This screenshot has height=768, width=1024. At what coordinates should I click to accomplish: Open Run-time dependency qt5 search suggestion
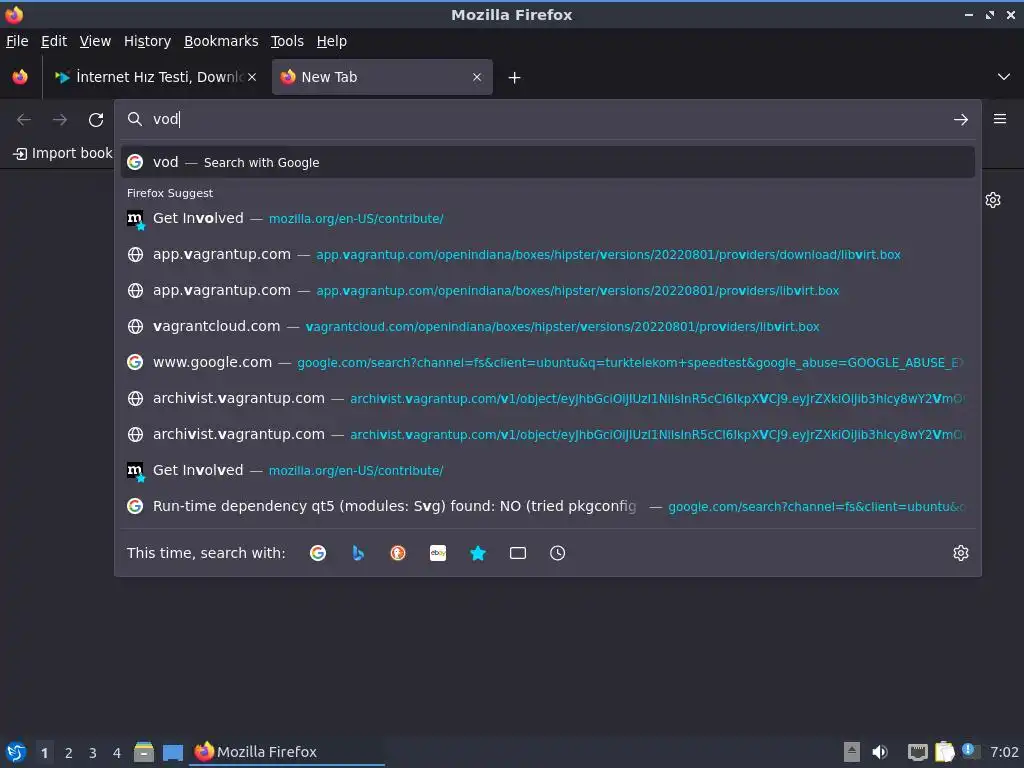tap(547, 506)
